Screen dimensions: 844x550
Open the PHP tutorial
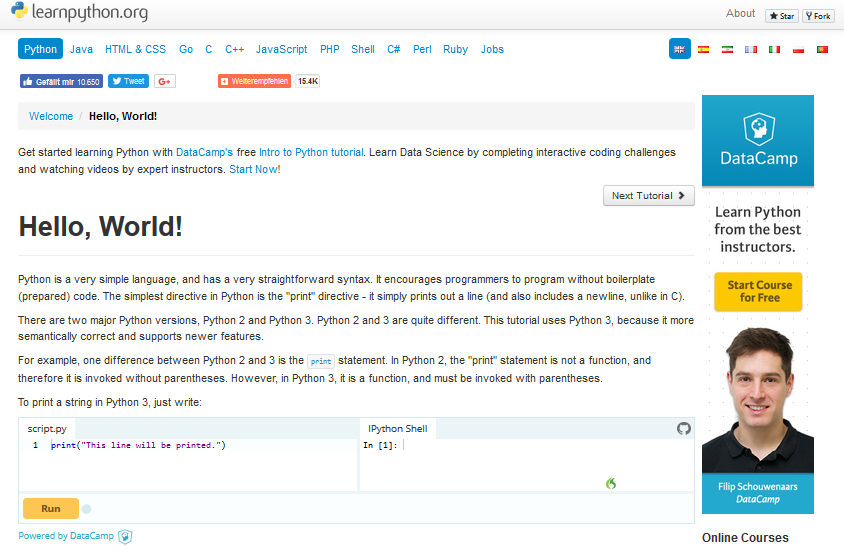click(x=329, y=49)
